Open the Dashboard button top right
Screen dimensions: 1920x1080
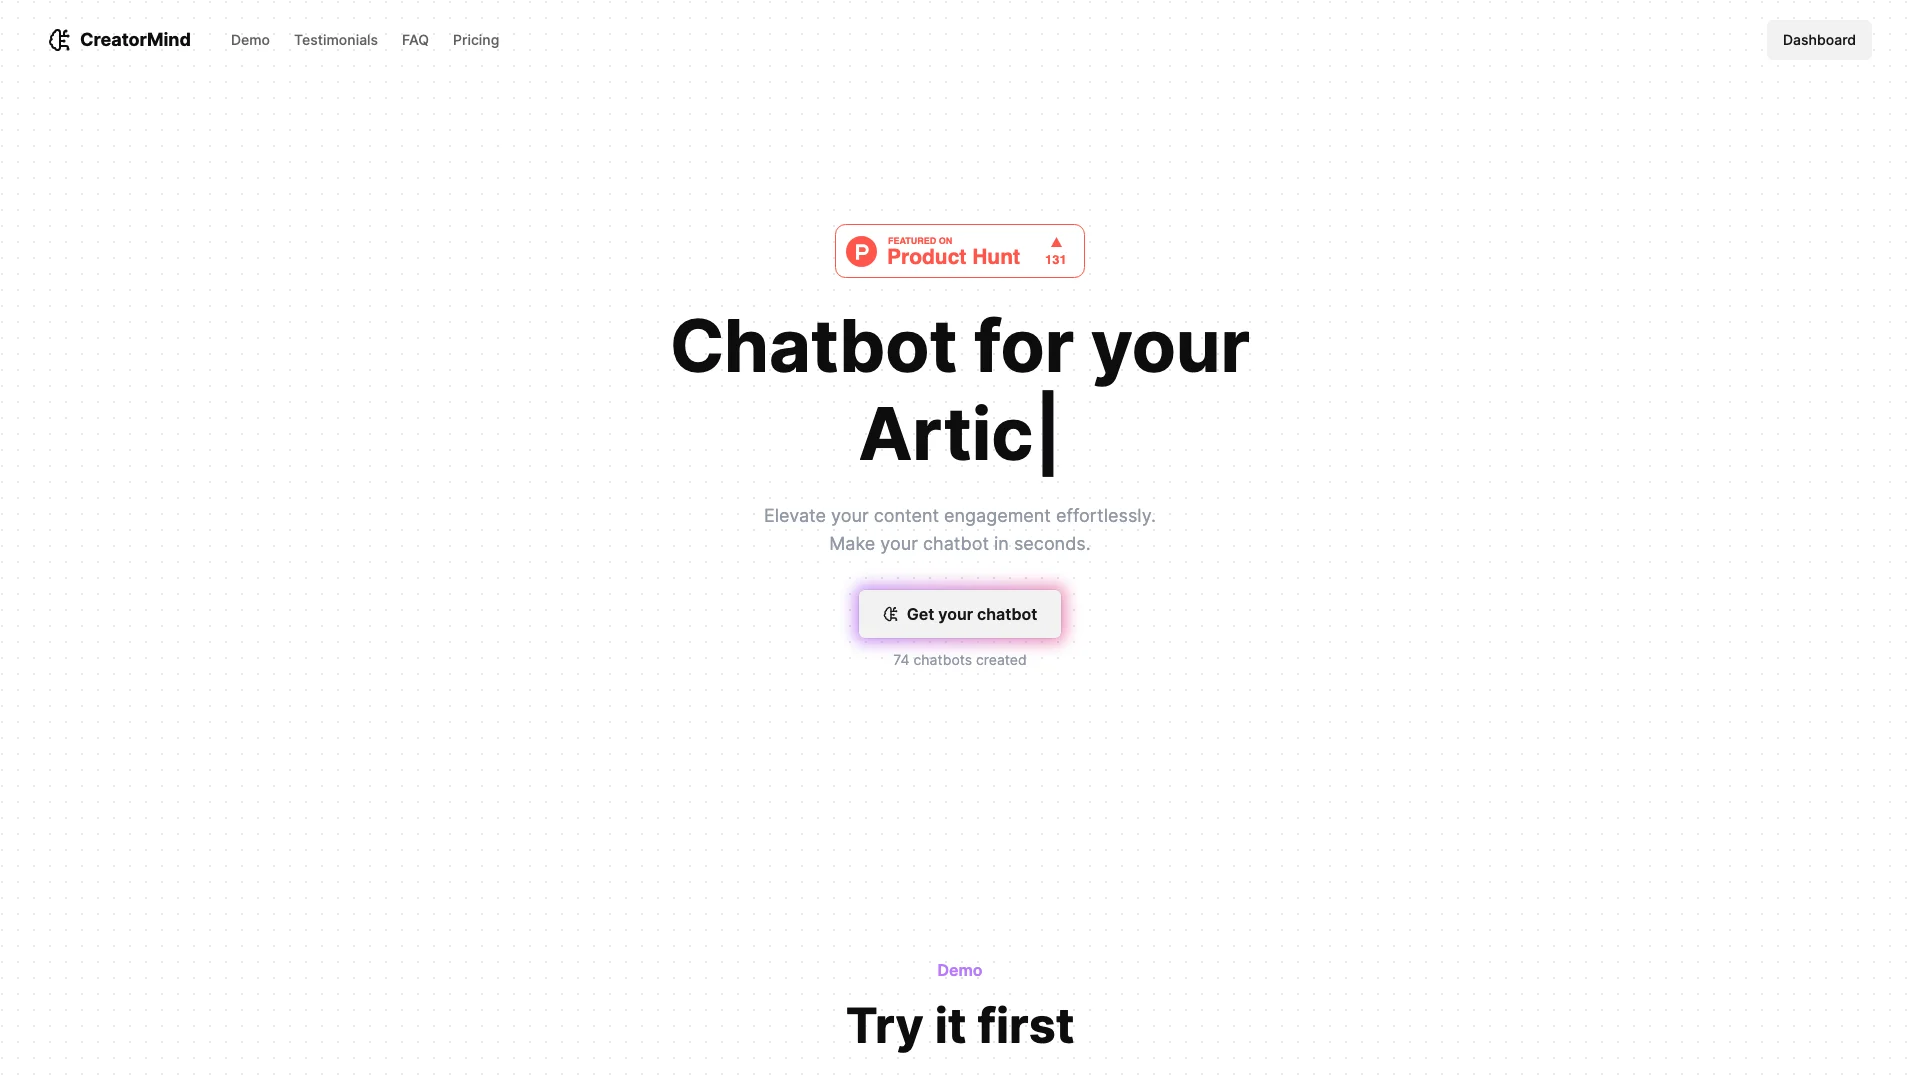[1818, 40]
